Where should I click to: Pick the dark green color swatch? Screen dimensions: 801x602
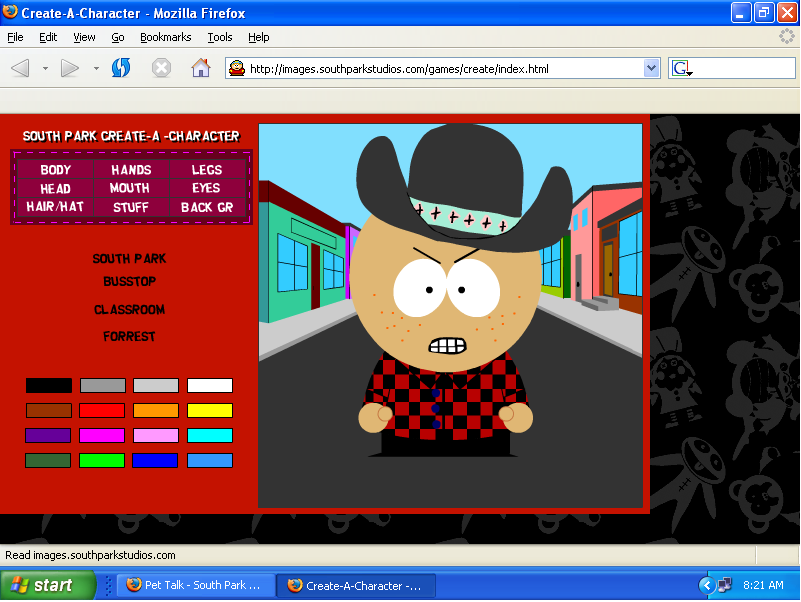click(48, 460)
